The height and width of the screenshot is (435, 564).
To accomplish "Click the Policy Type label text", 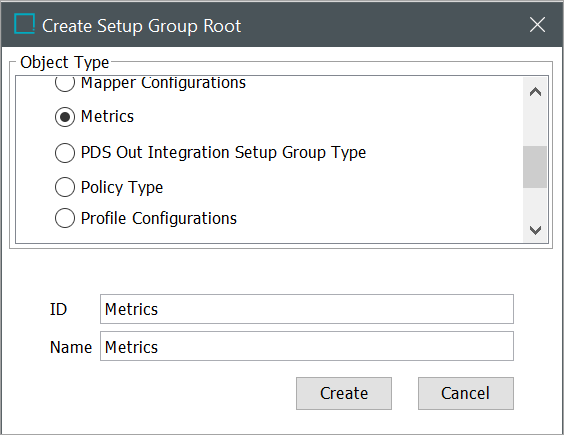I will point(122,187).
